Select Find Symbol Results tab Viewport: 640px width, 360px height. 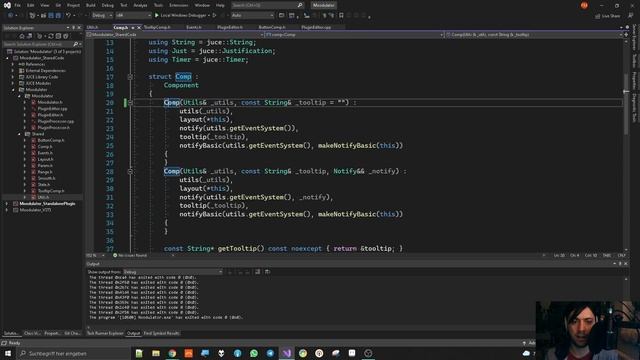tap(161, 333)
